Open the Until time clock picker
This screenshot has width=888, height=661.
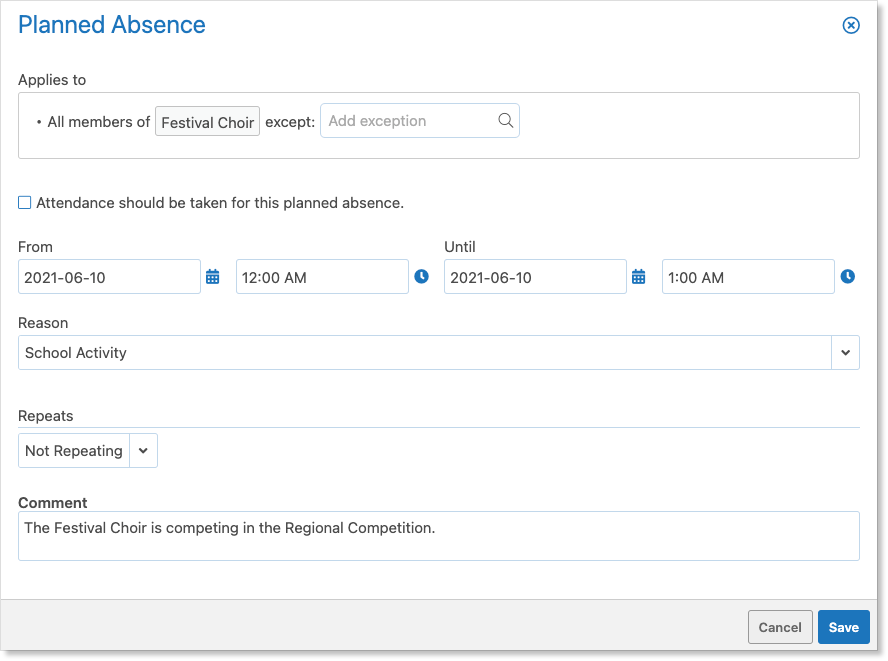[x=847, y=276]
